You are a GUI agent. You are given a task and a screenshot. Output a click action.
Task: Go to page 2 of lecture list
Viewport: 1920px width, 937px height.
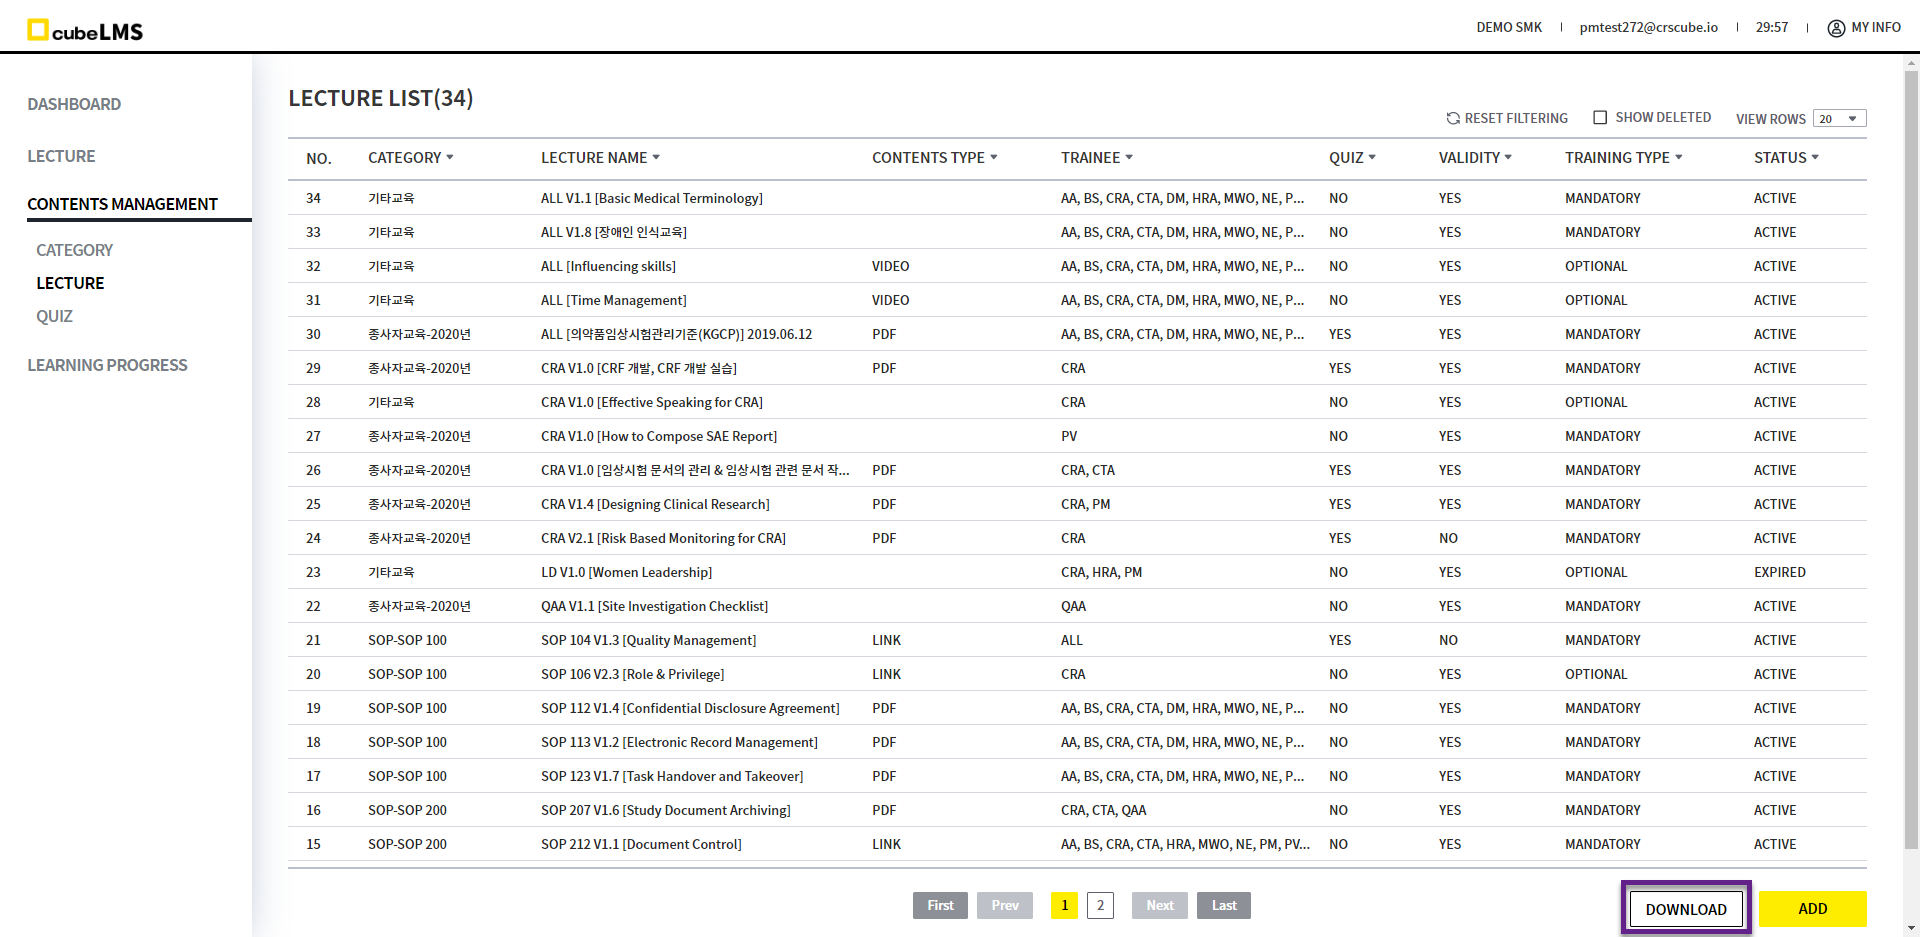(x=1100, y=905)
